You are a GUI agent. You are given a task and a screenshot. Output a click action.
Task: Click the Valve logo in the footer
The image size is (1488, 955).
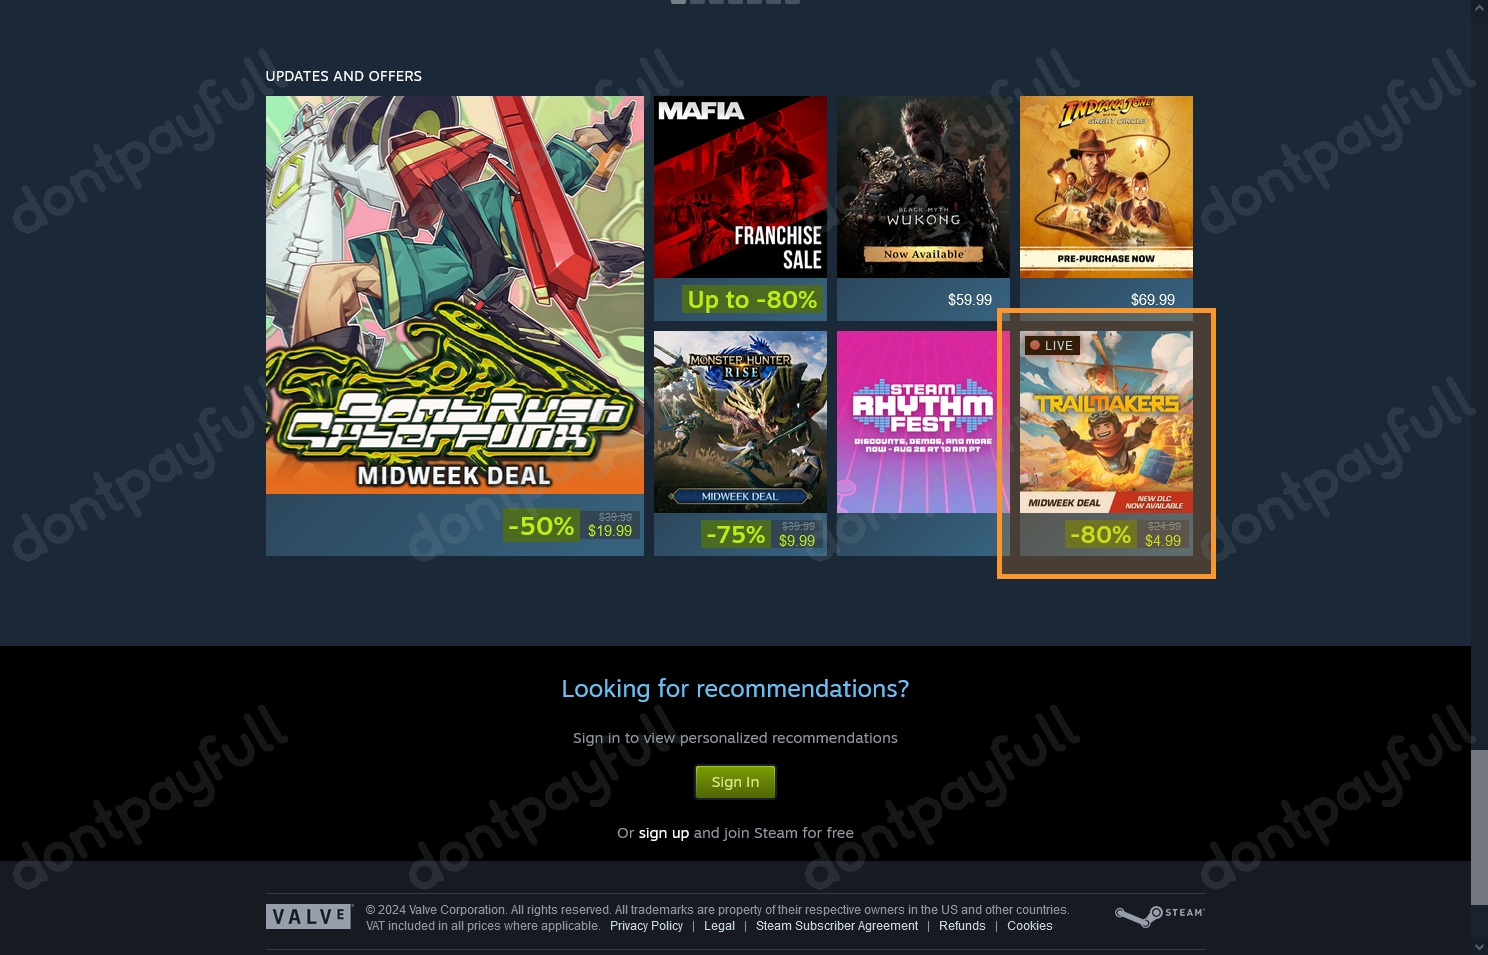click(309, 915)
